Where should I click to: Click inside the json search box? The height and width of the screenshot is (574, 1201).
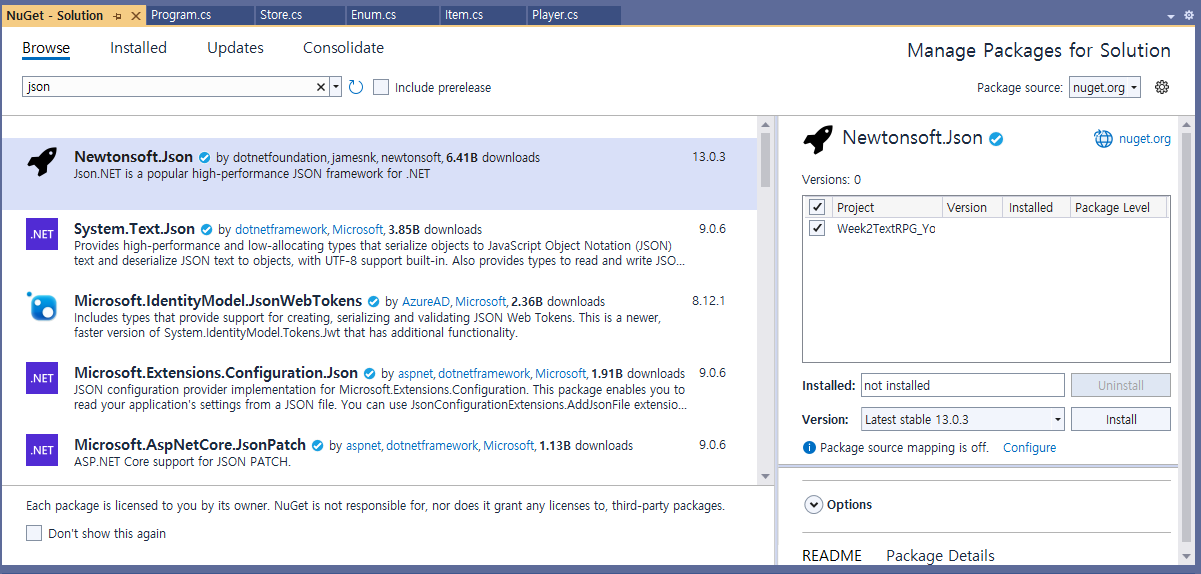pyautogui.click(x=168, y=87)
